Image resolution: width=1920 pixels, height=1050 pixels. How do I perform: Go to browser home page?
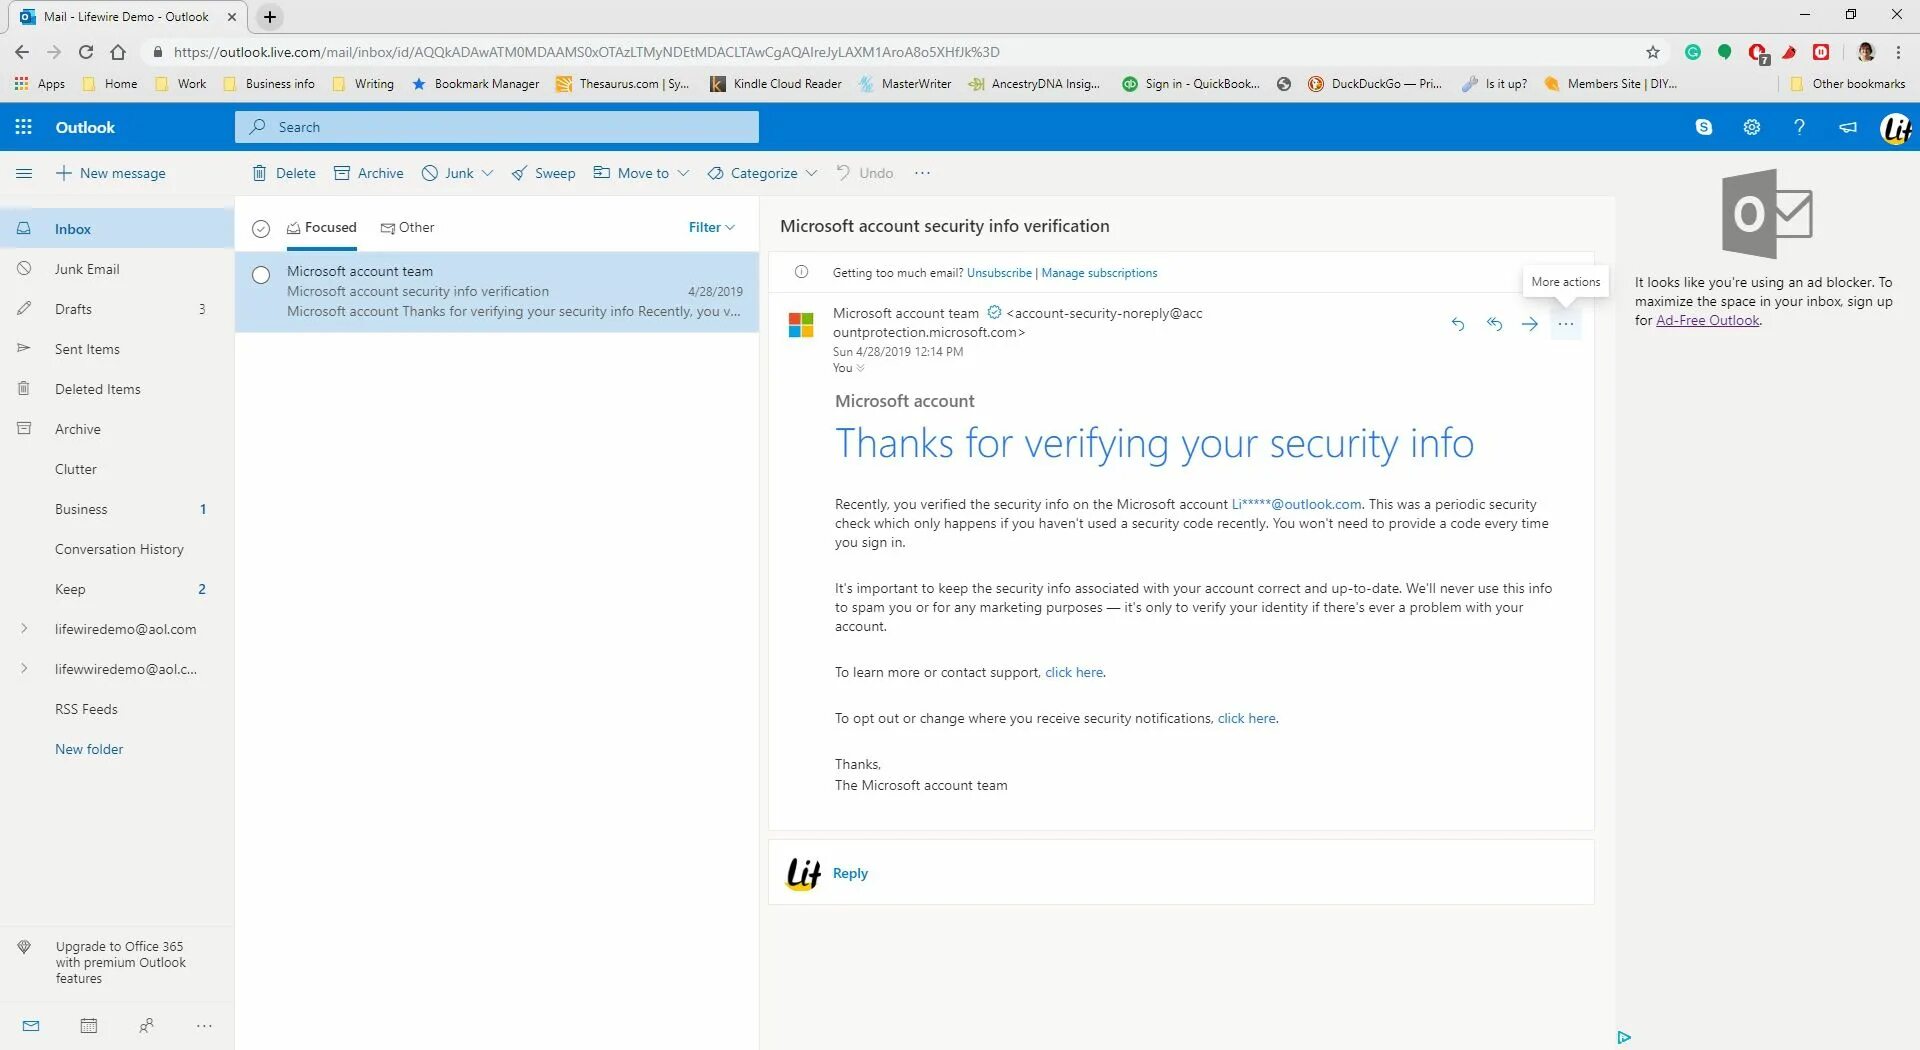point(118,52)
